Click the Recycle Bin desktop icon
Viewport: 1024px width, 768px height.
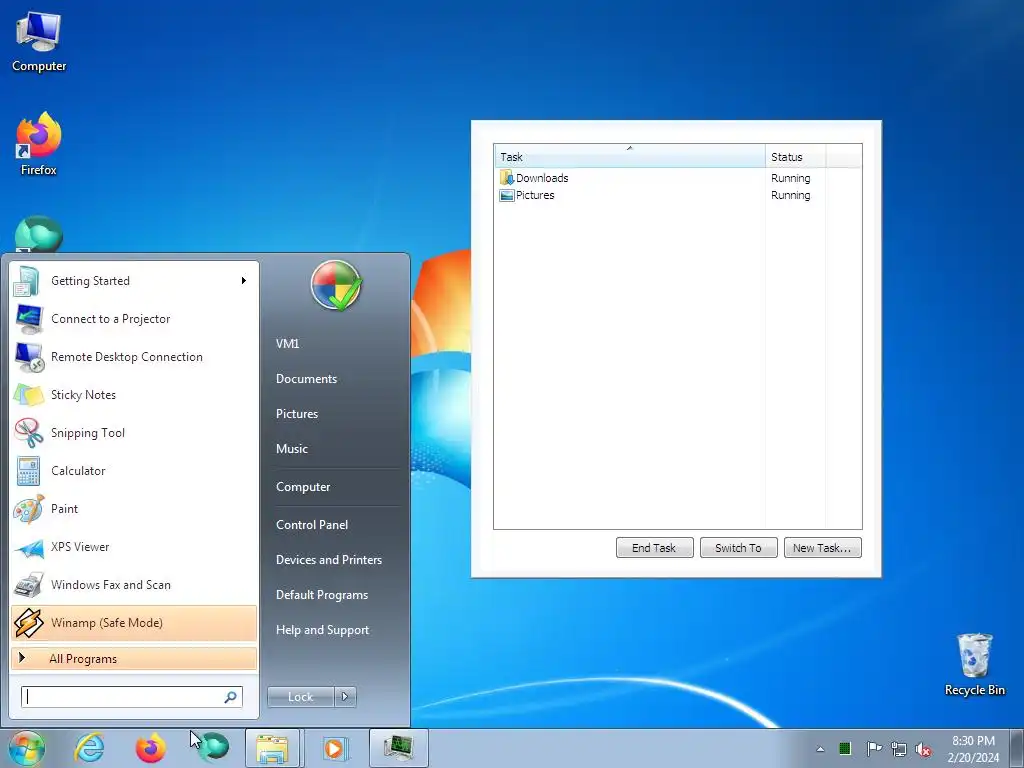coord(975,664)
